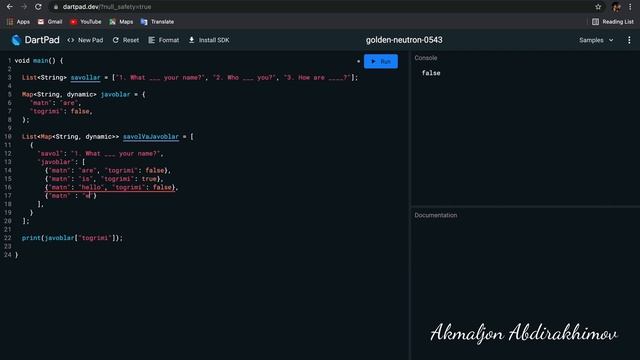640x360 pixels.
Task: Click the underlined 'hello' map entry line
Action: [111, 187]
